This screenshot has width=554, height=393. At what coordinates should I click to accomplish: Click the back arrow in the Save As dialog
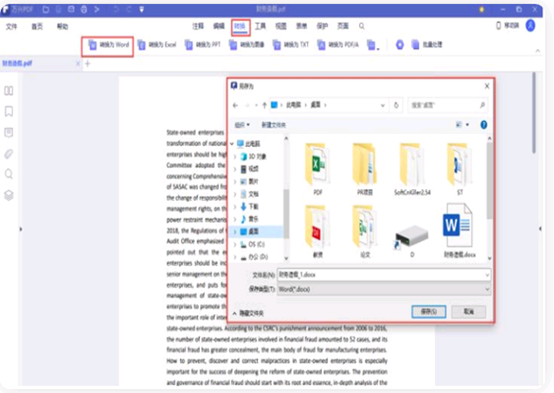coord(235,105)
